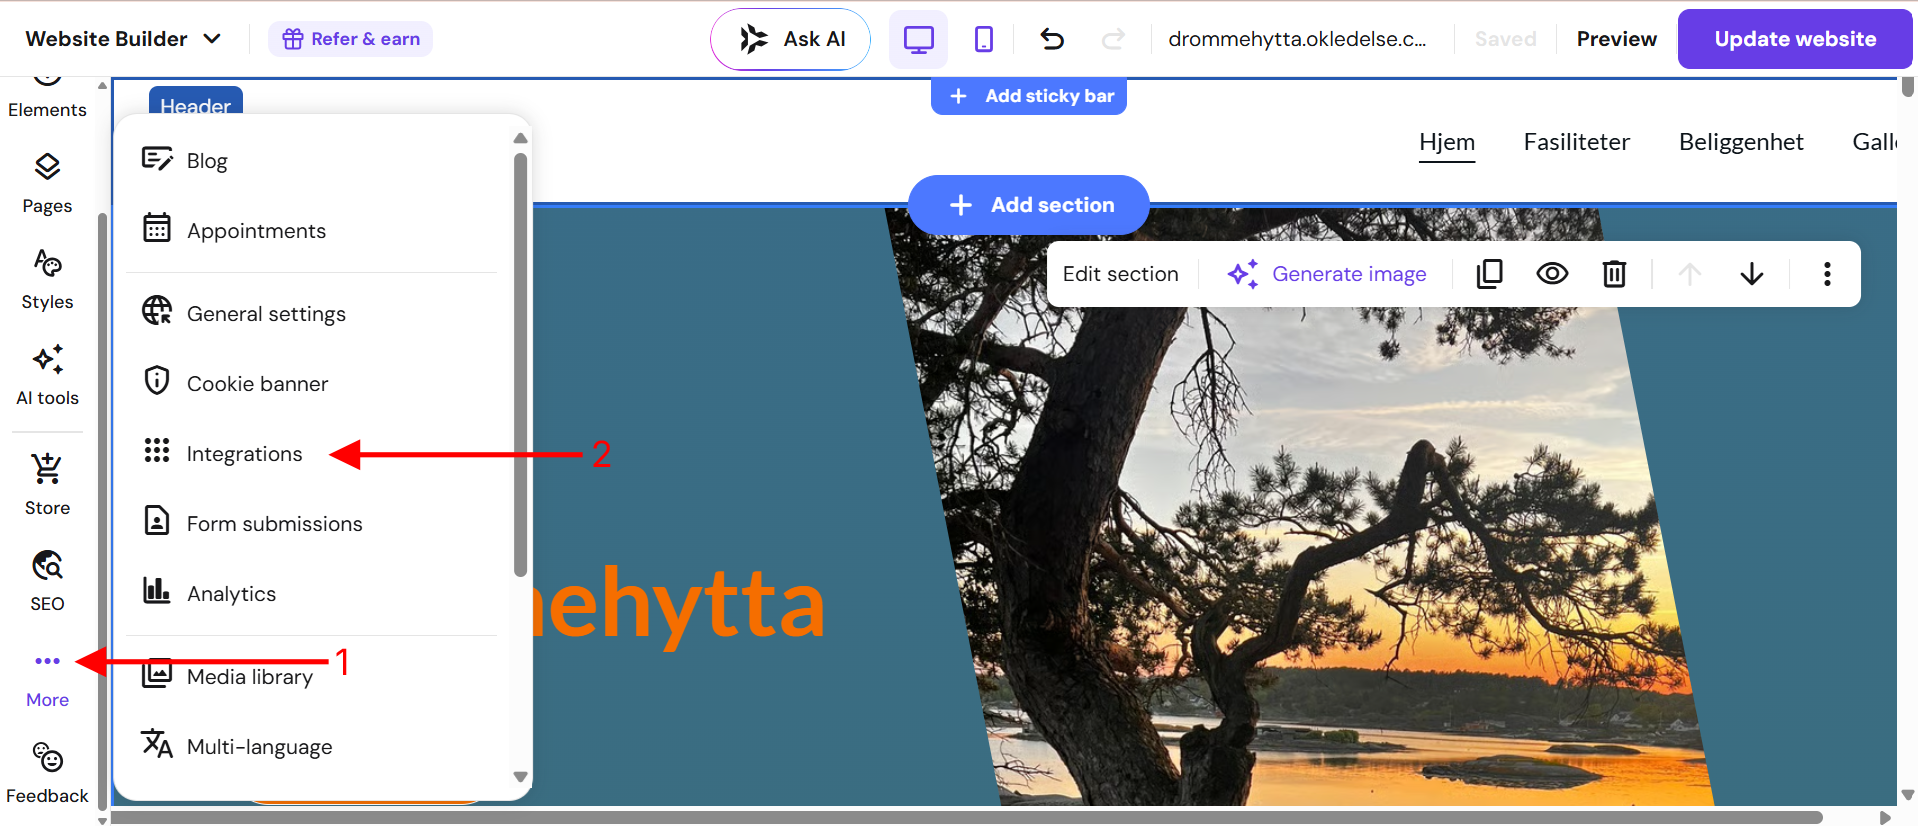The height and width of the screenshot is (826, 1918).
Task: Switch to mobile view
Action: (984, 39)
